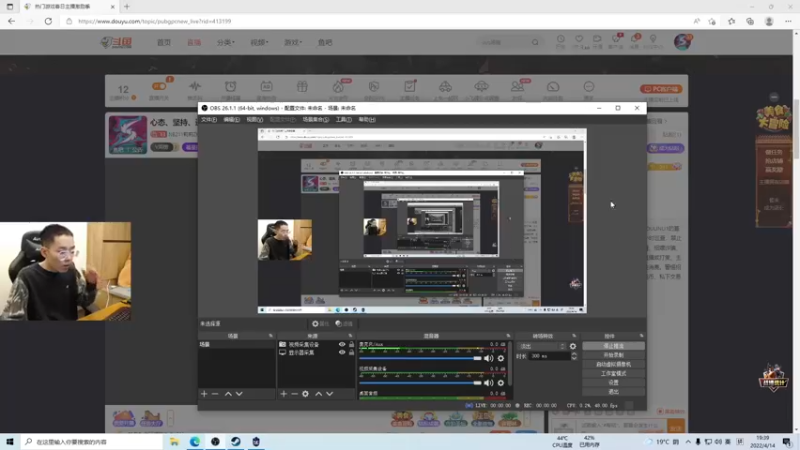This screenshot has width=800, height=450.
Task: Click the transition duration 300 ms field
Action: point(549,356)
